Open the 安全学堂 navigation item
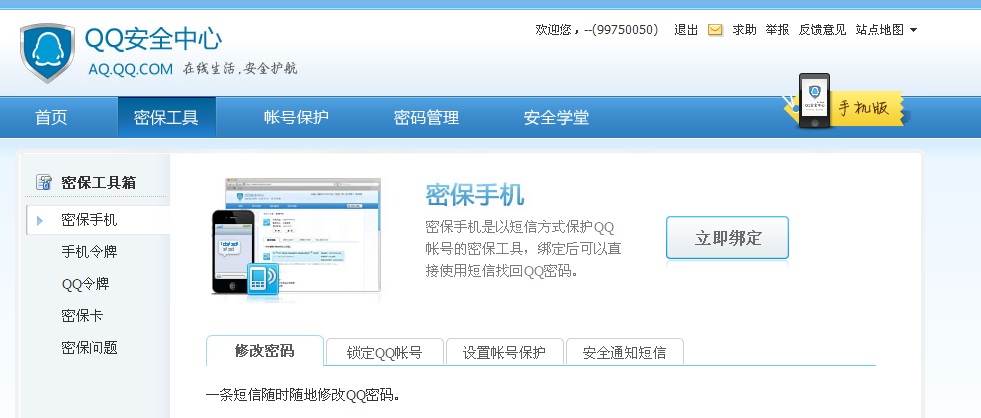Image resolution: width=981 pixels, height=418 pixels. [556, 117]
